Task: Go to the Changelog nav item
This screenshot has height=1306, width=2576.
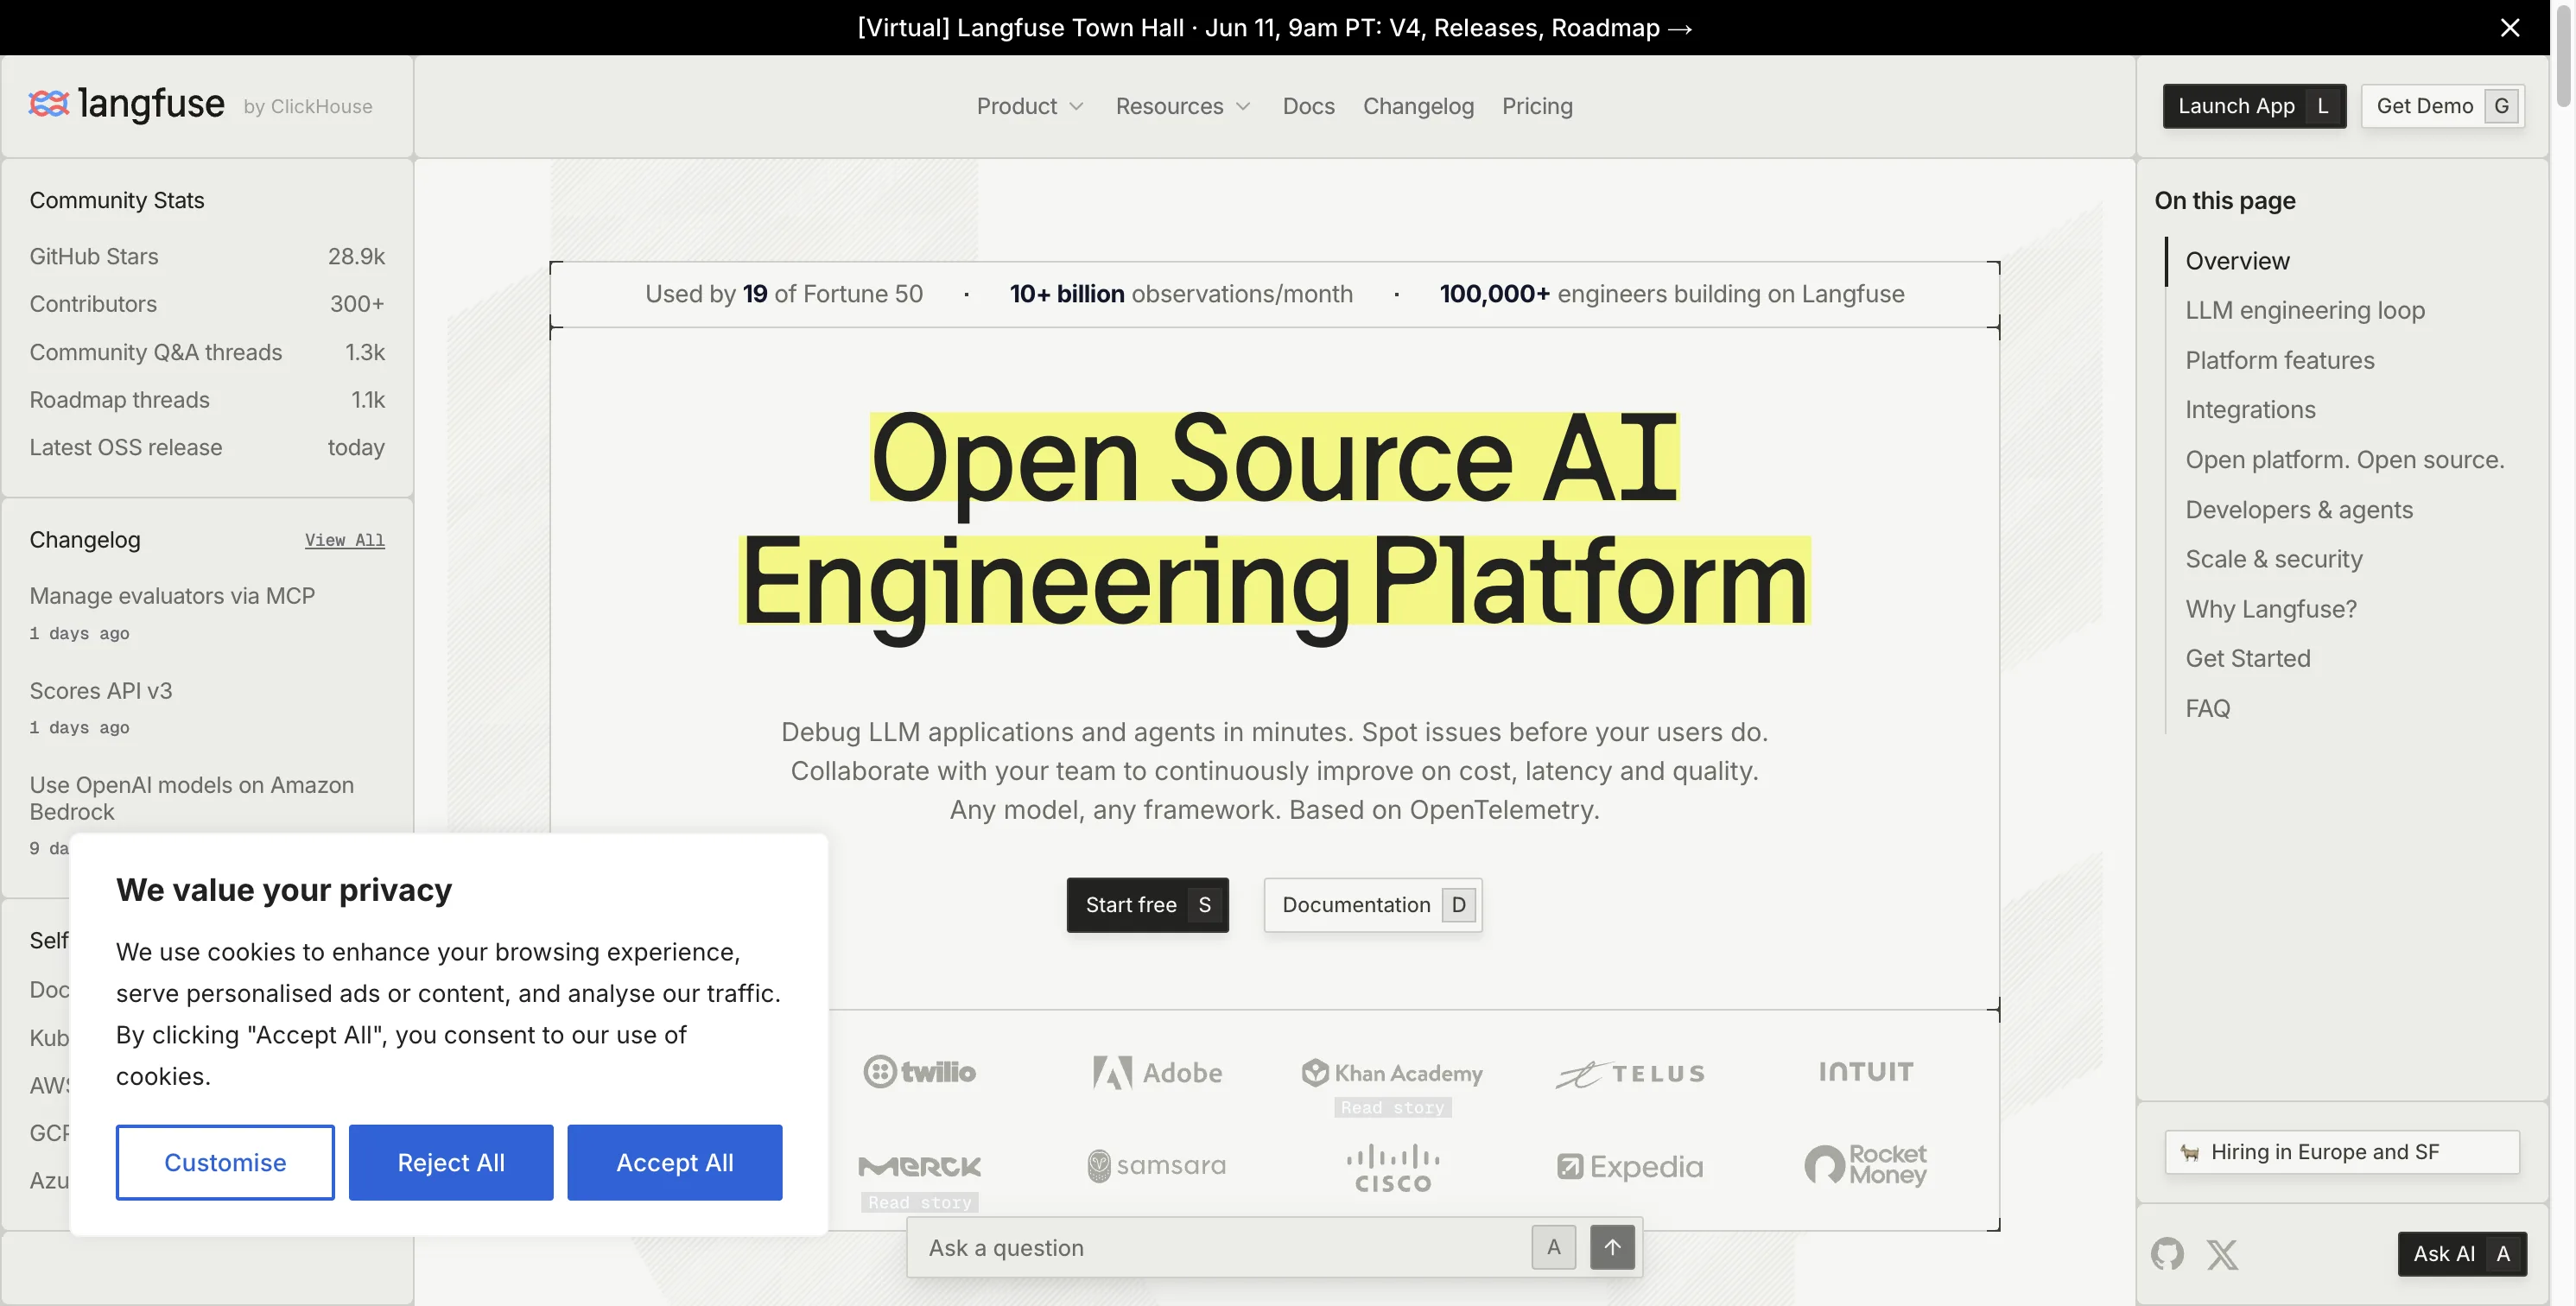Action: point(1418,106)
